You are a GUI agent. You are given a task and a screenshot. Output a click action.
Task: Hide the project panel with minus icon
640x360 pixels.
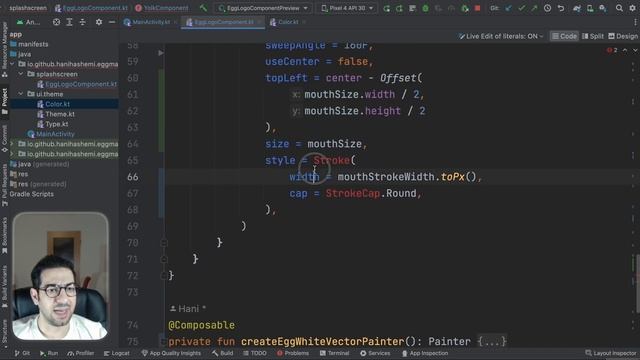click(x=112, y=22)
